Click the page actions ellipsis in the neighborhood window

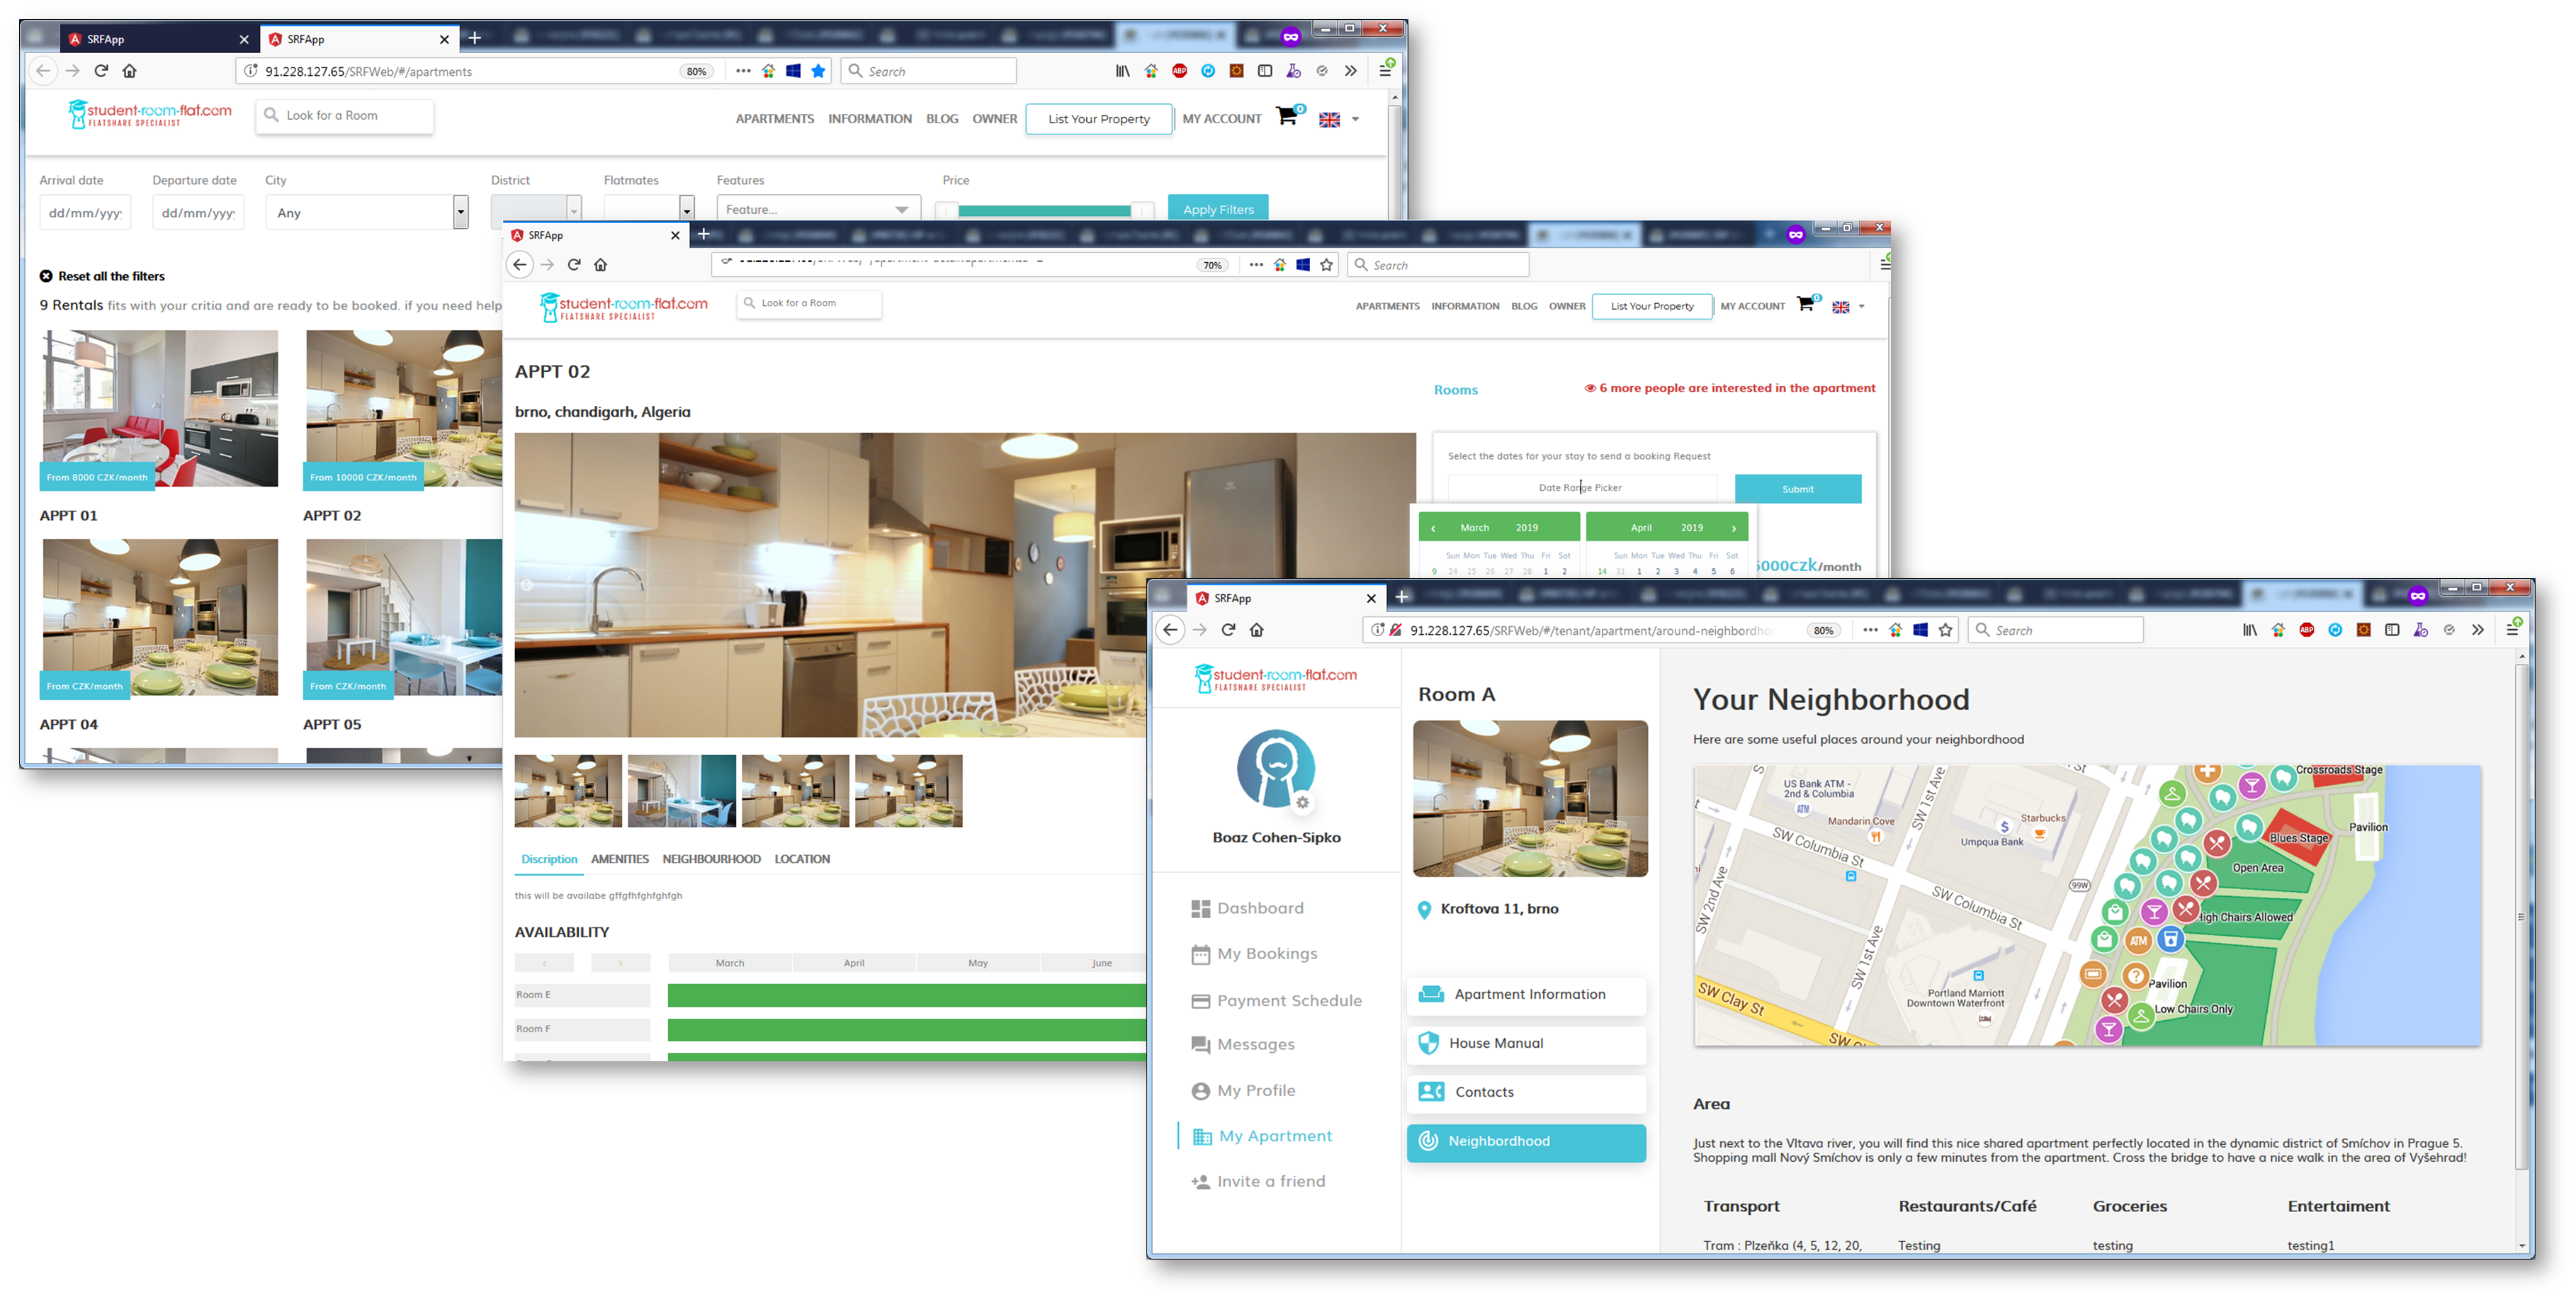[x=1870, y=630]
